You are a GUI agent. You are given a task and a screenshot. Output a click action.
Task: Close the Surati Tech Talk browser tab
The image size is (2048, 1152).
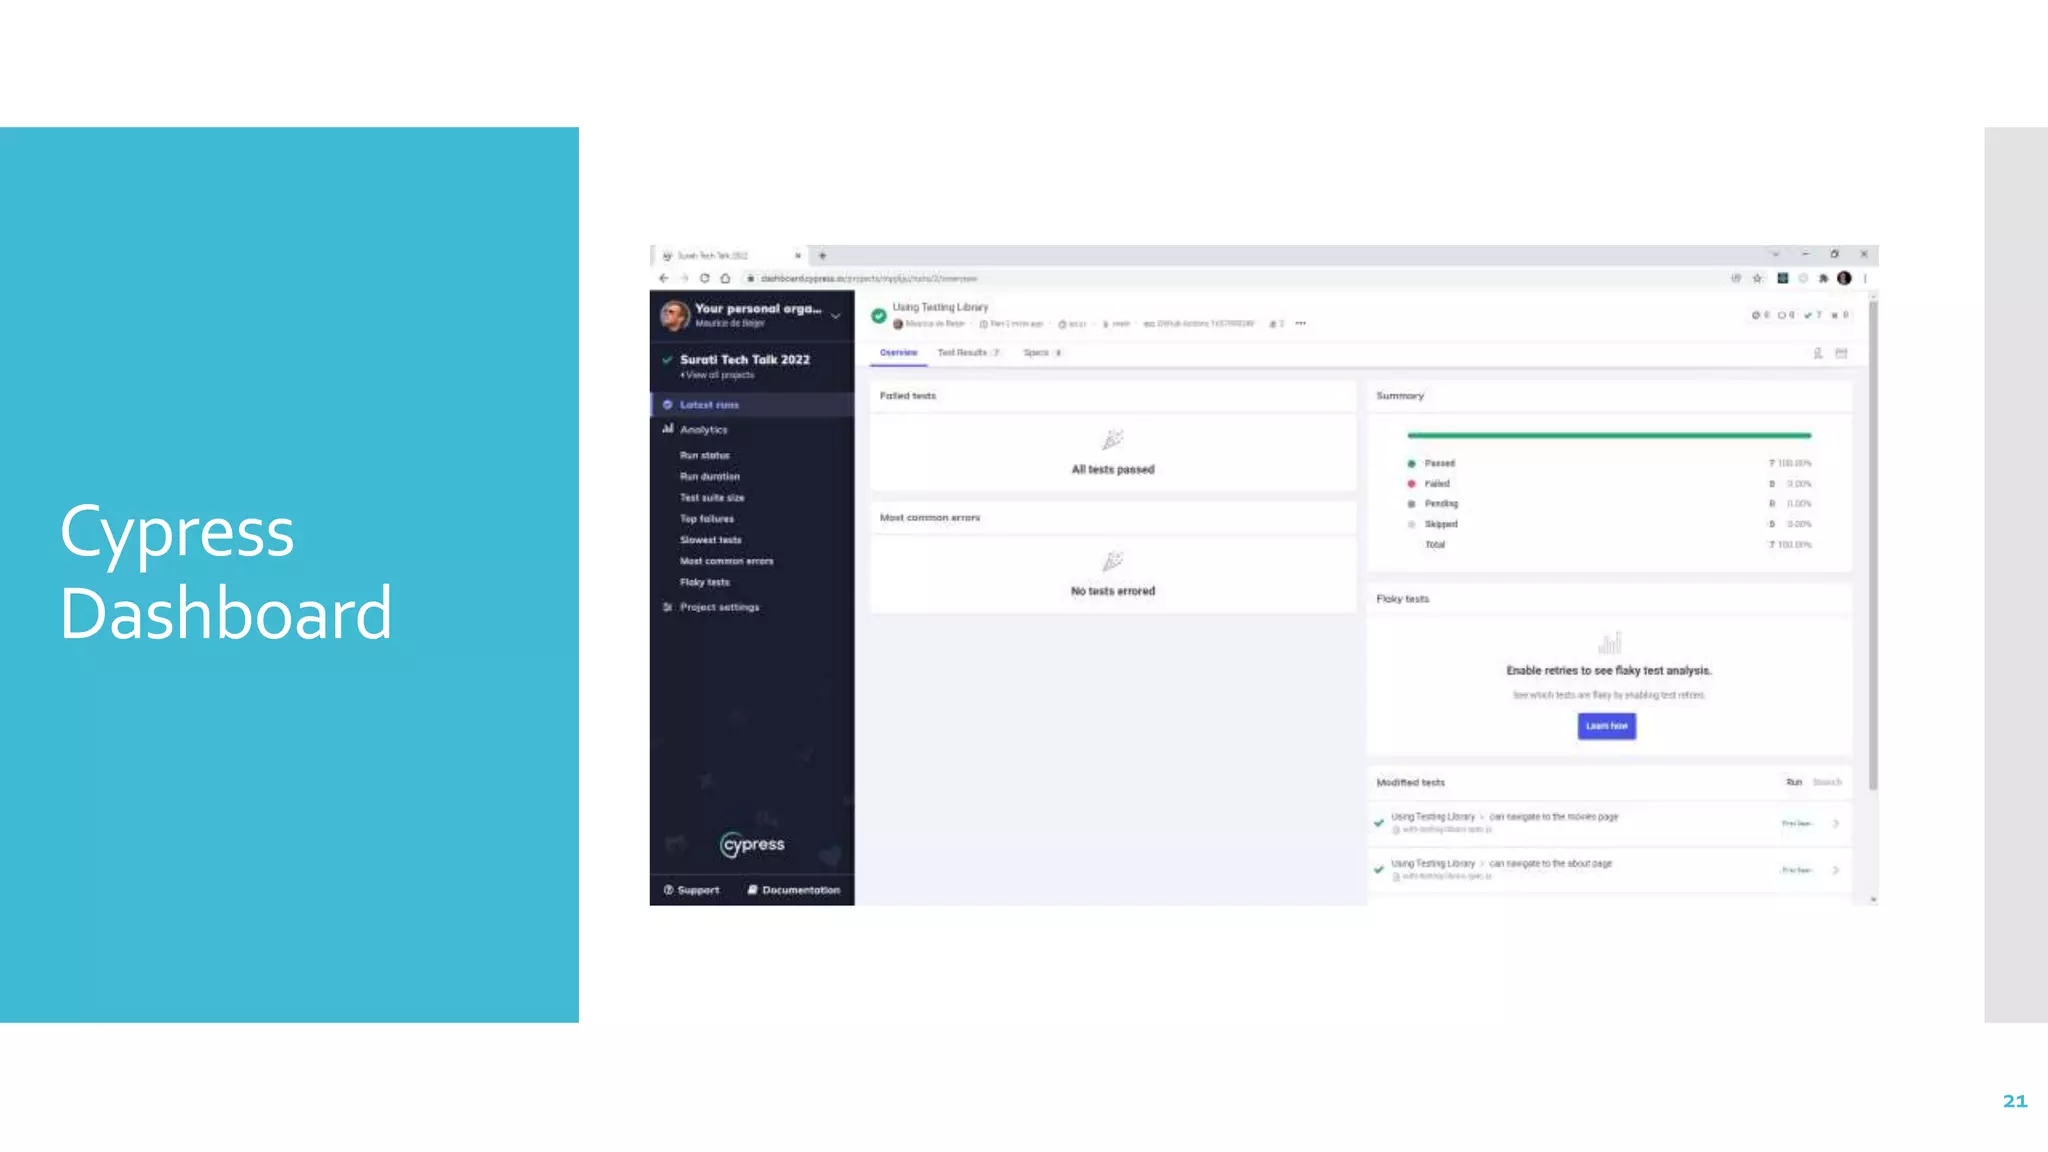click(x=798, y=256)
